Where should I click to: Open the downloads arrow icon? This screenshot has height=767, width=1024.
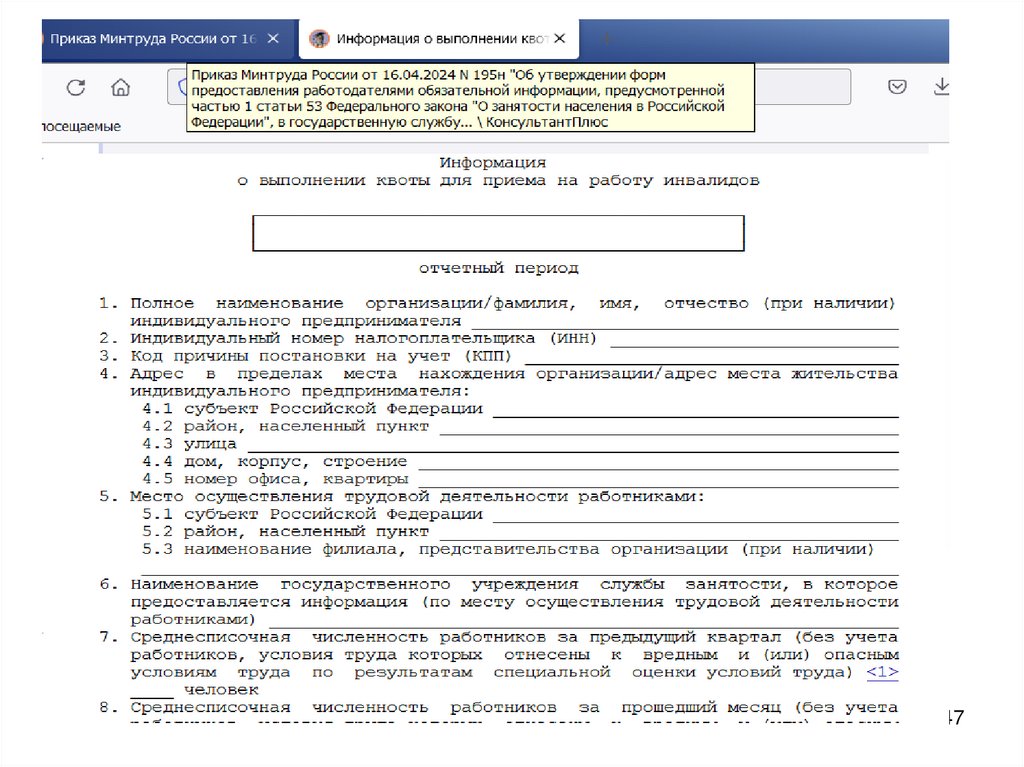pyautogui.click(x=941, y=86)
